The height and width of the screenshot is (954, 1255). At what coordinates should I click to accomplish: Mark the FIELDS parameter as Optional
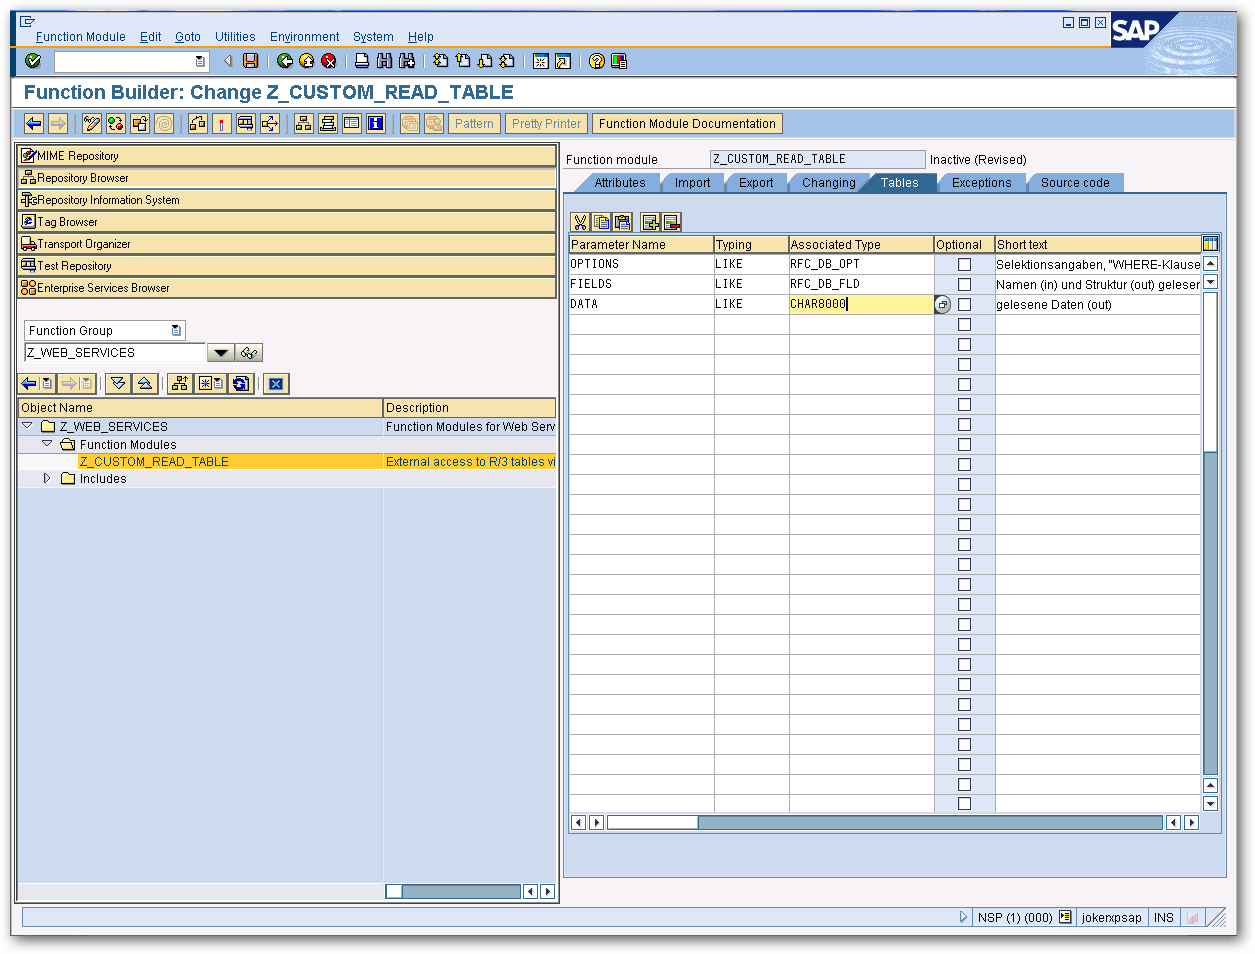tap(963, 284)
